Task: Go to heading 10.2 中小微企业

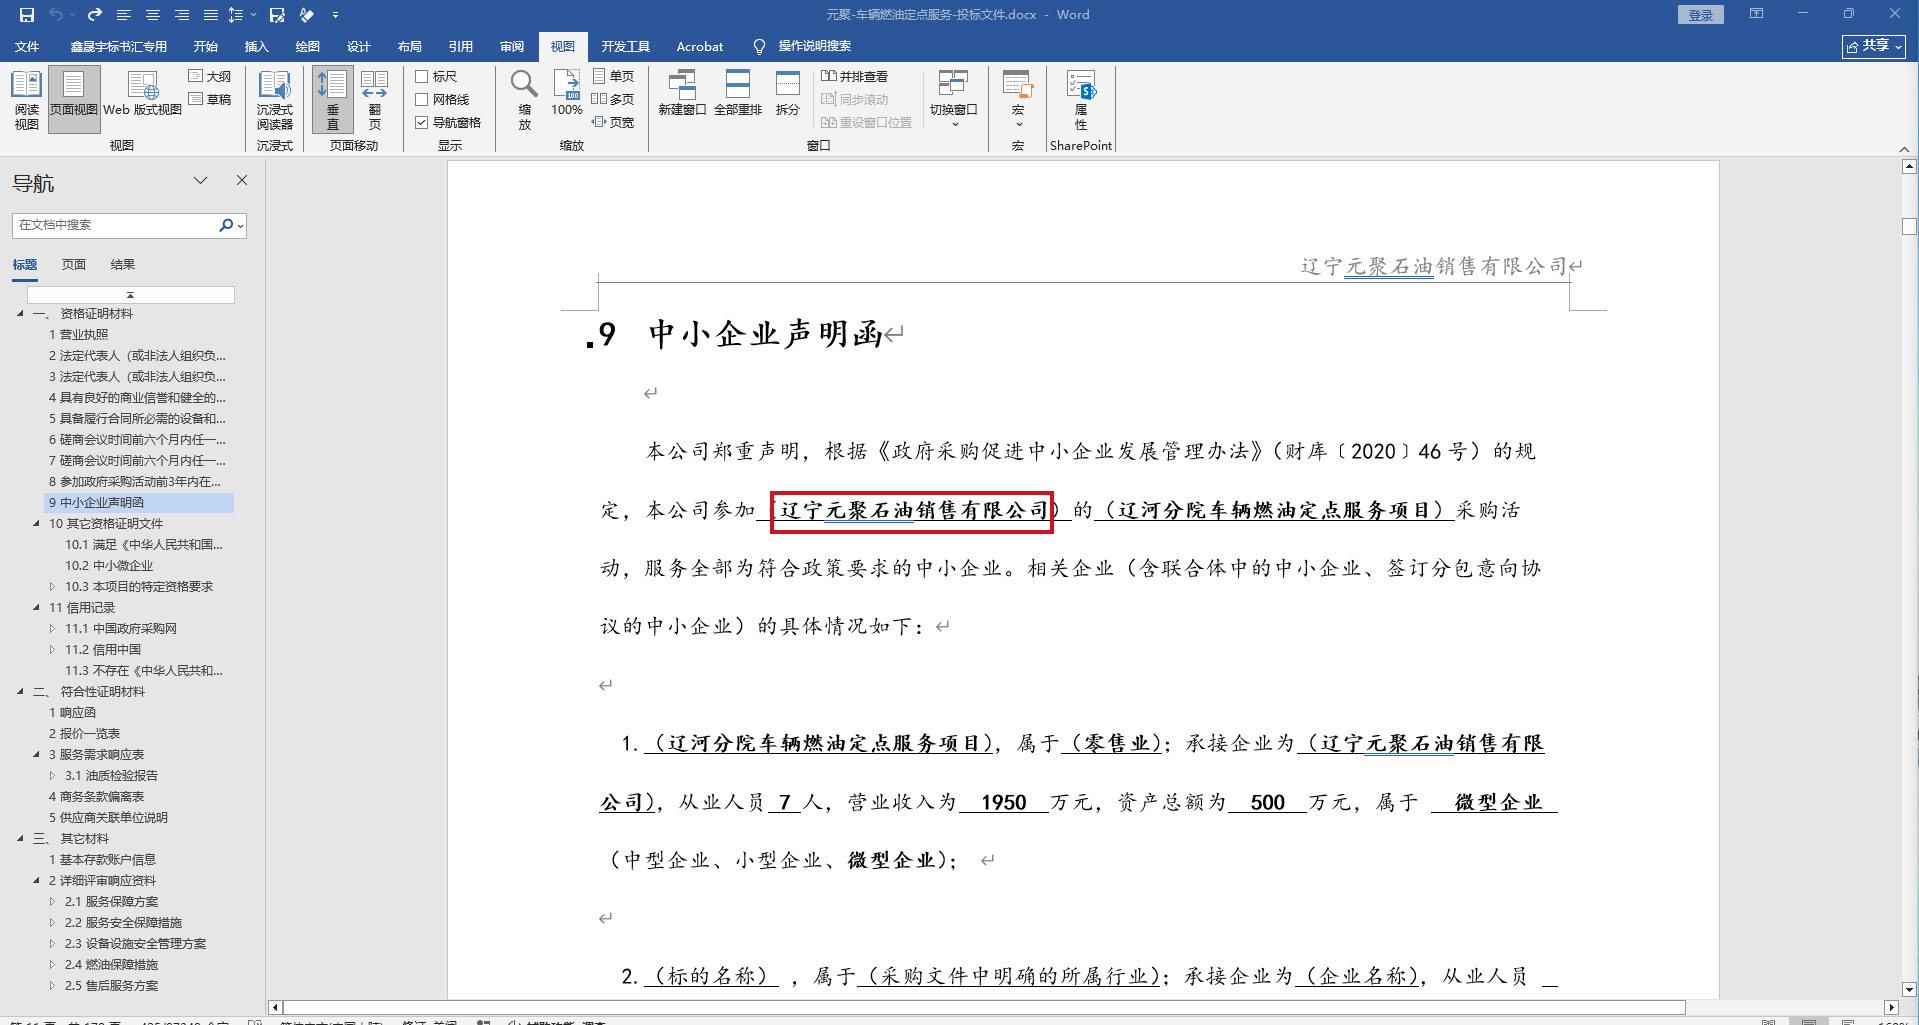Action: point(109,566)
